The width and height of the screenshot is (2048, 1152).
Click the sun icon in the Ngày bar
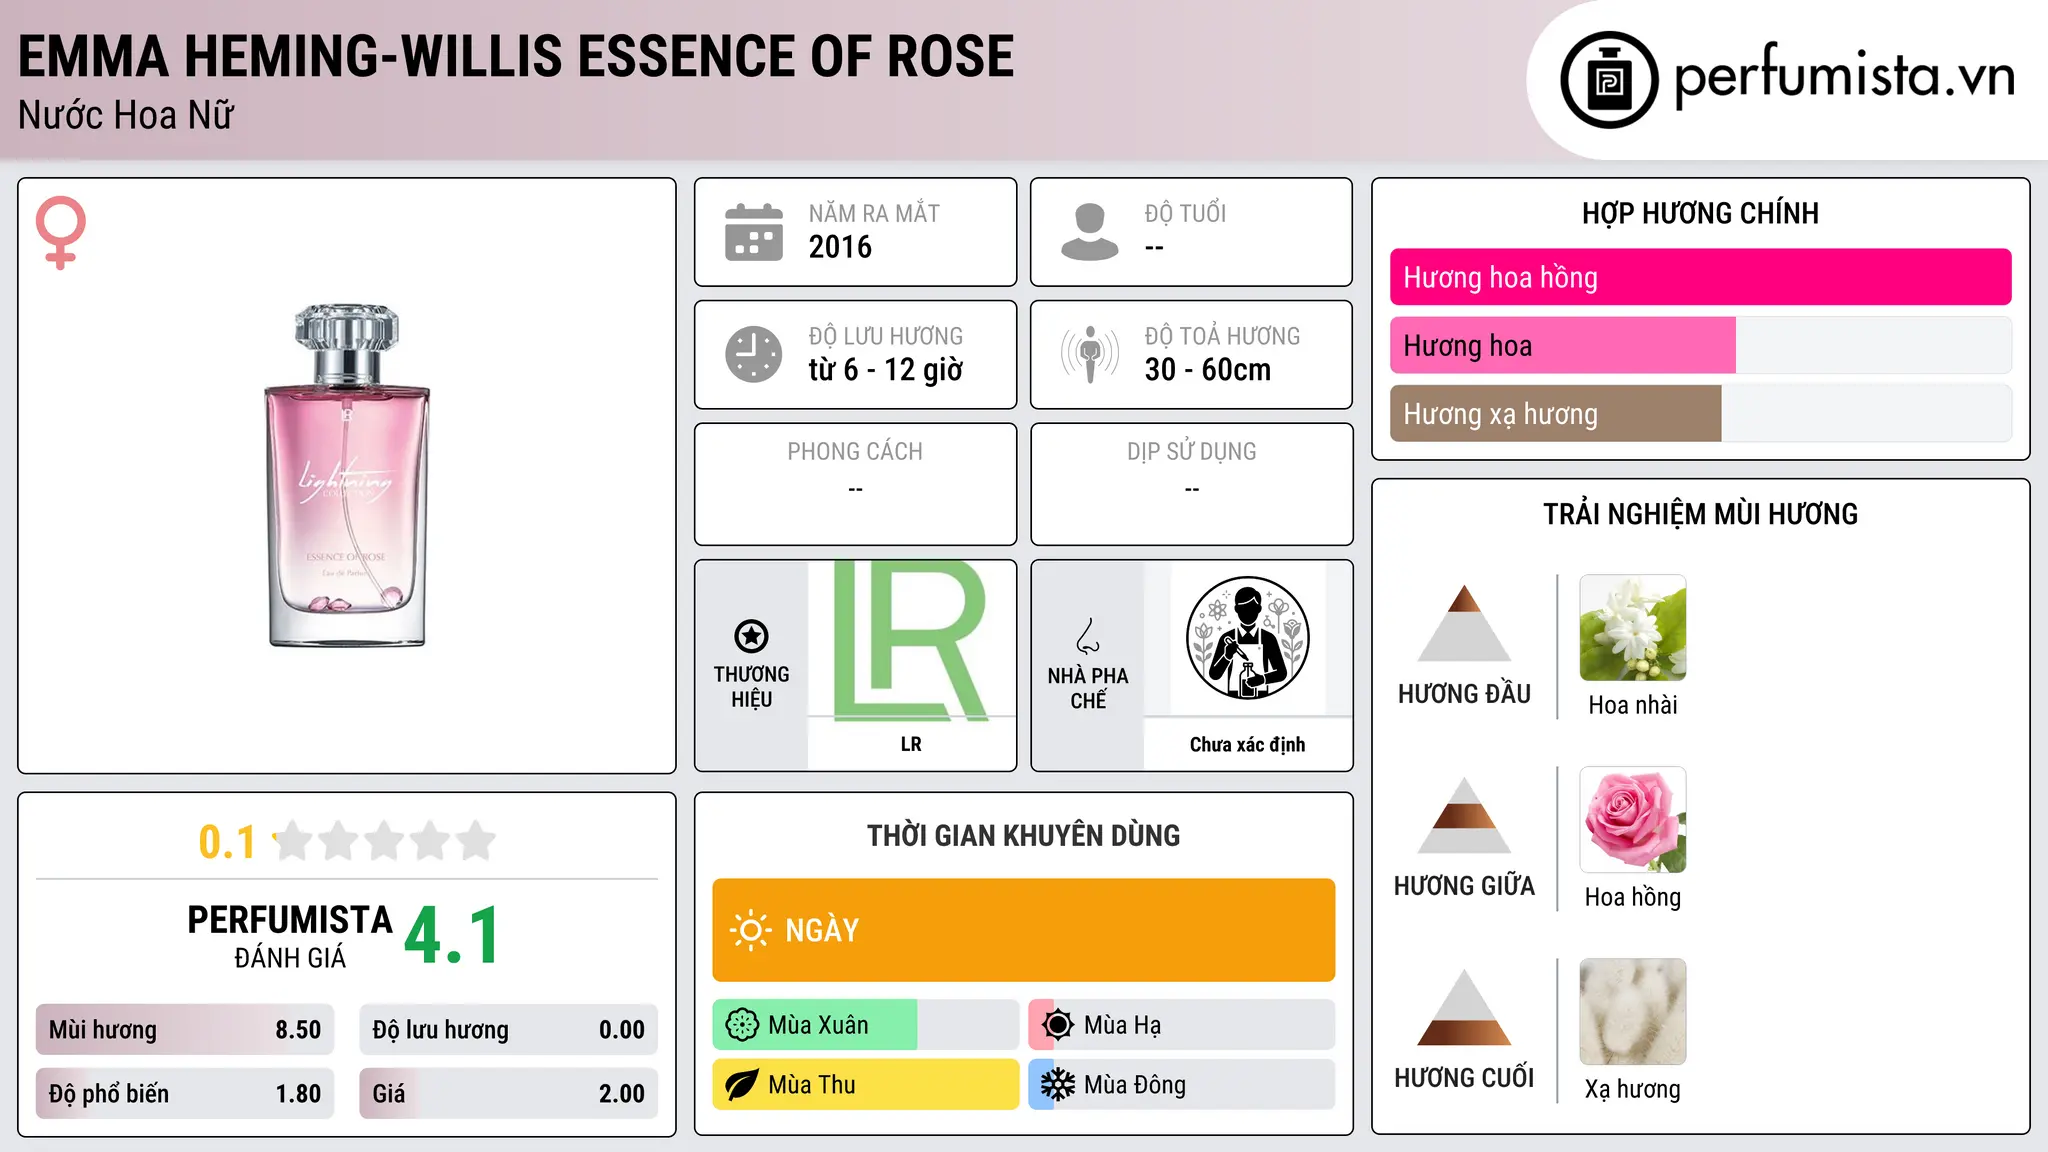coord(750,930)
